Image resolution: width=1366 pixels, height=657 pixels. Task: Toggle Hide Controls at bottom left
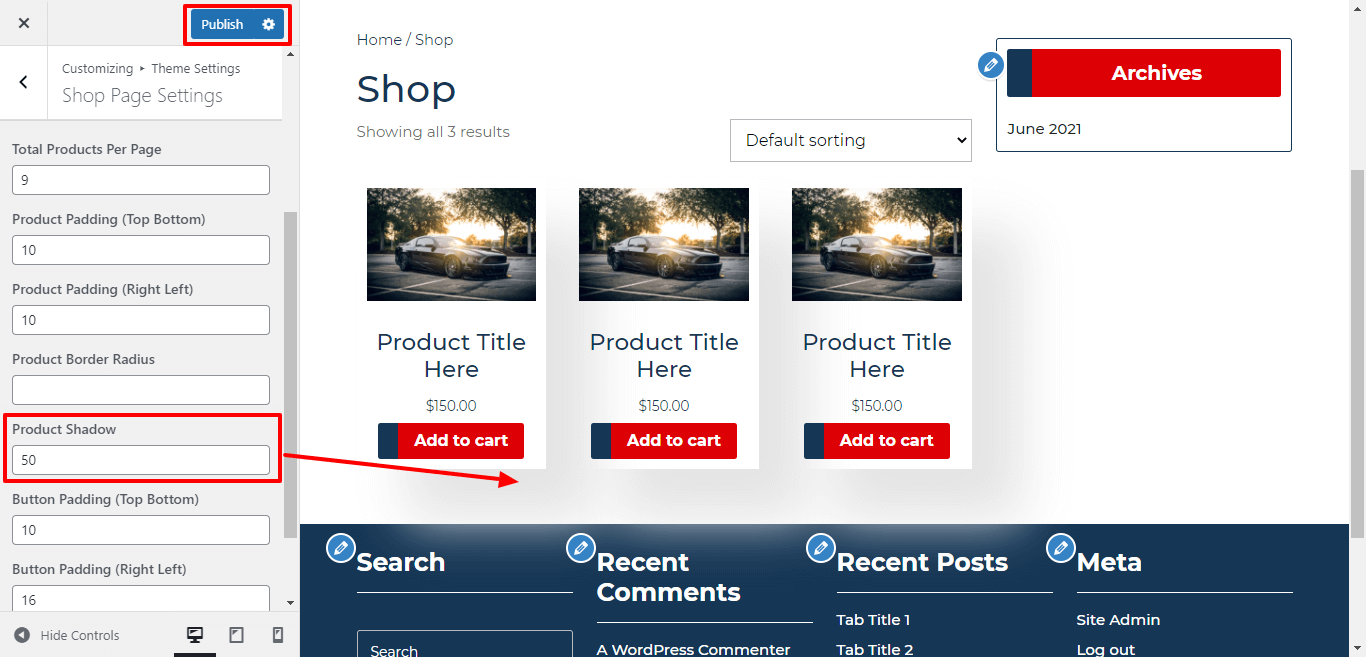coord(66,634)
